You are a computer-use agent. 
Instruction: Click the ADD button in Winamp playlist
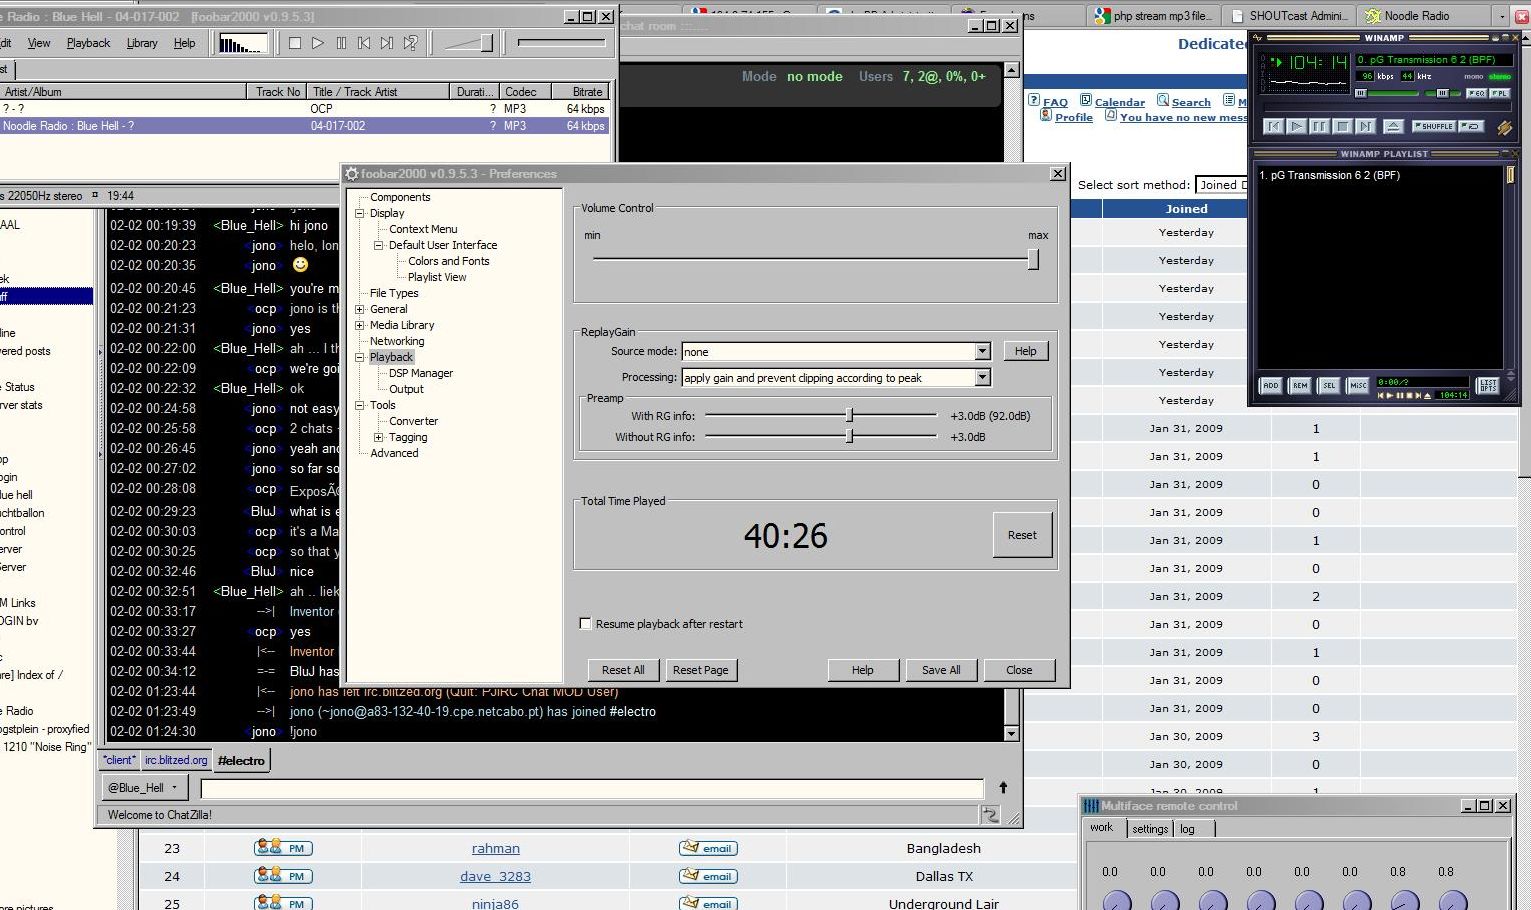coord(1271,385)
